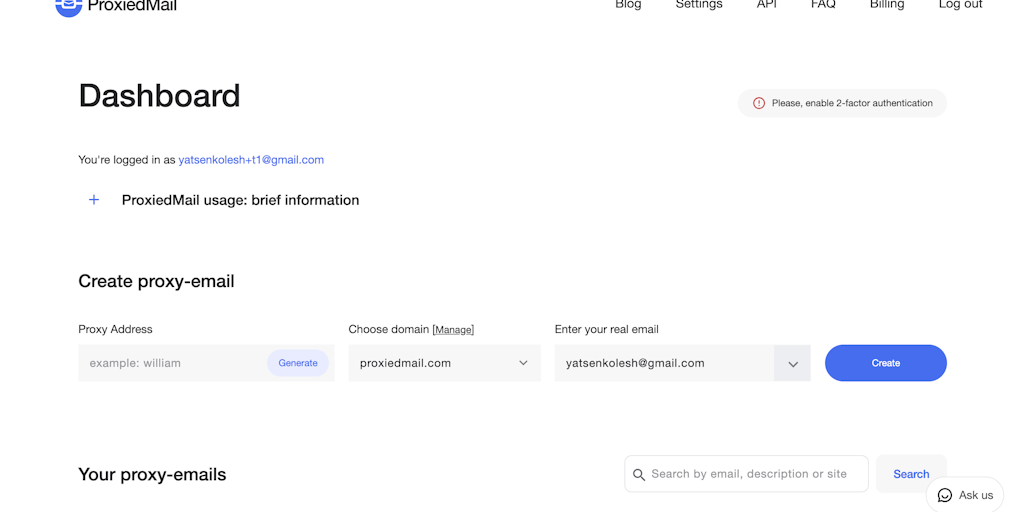Click the 2-factor authentication warning icon

(x=759, y=103)
